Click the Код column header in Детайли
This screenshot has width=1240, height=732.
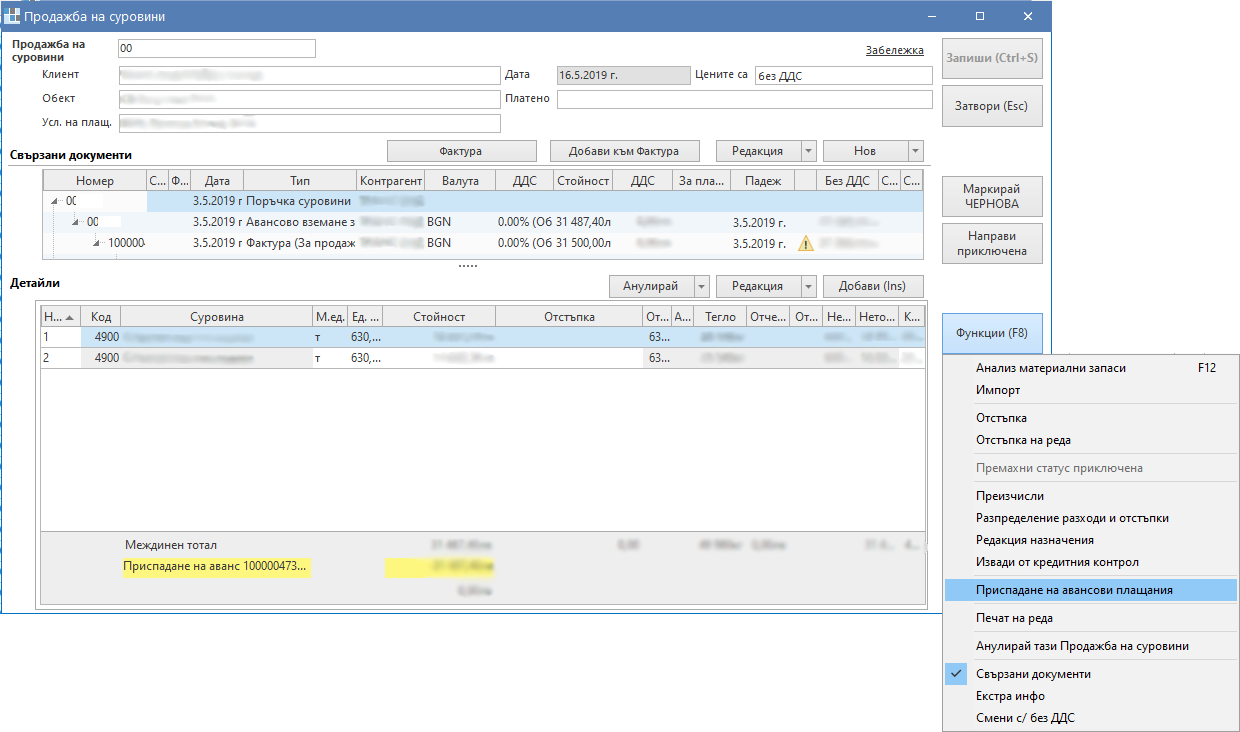click(101, 317)
